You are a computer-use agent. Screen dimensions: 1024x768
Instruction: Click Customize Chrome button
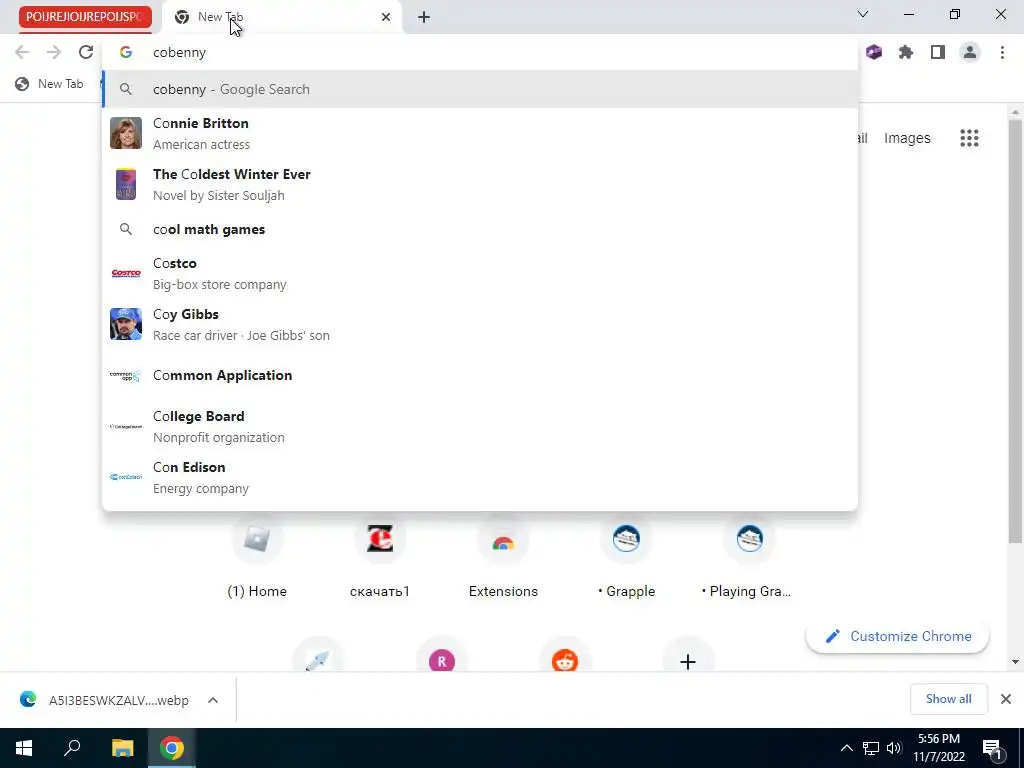click(x=897, y=636)
